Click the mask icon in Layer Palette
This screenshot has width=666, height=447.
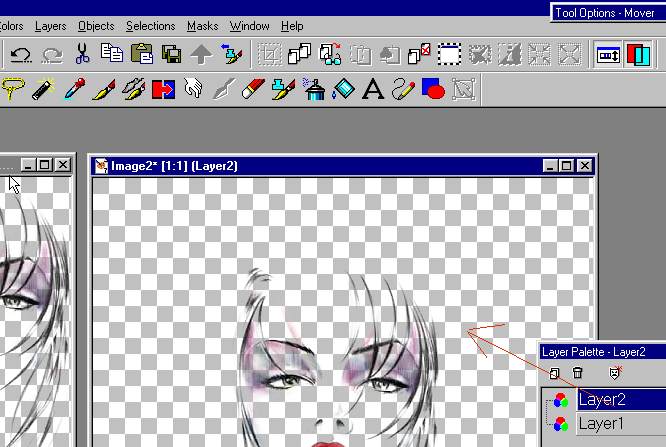pyautogui.click(x=615, y=372)
